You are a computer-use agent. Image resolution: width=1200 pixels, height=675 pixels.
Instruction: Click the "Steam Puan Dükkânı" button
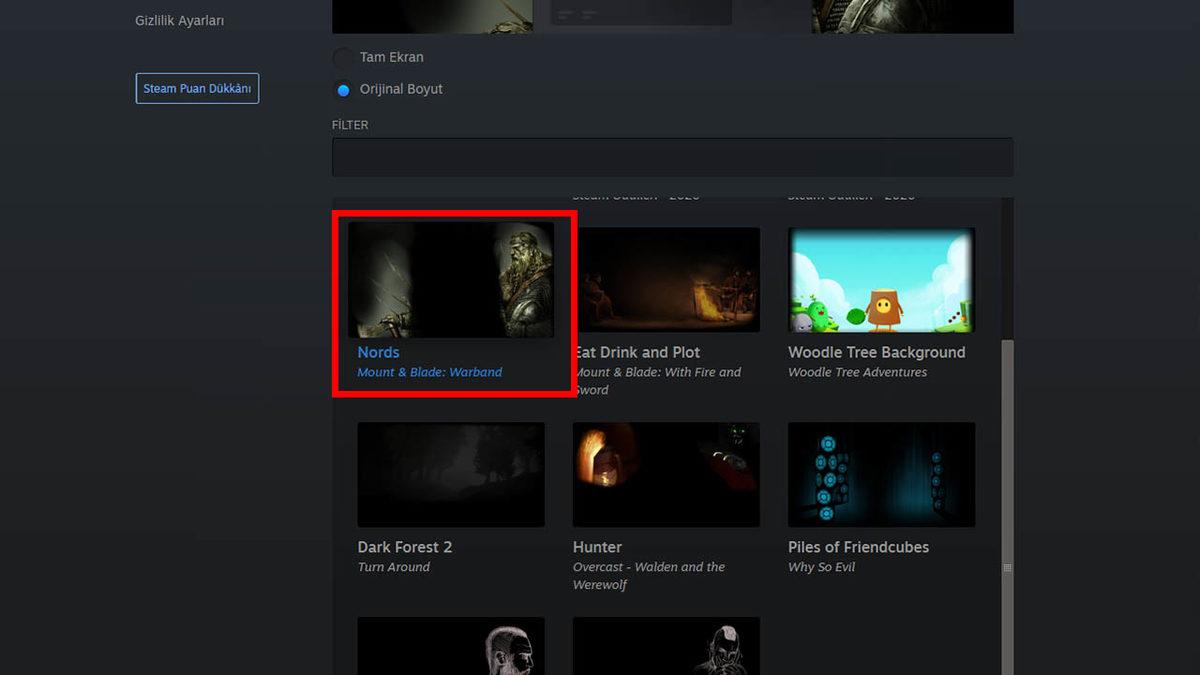[197, 88]
